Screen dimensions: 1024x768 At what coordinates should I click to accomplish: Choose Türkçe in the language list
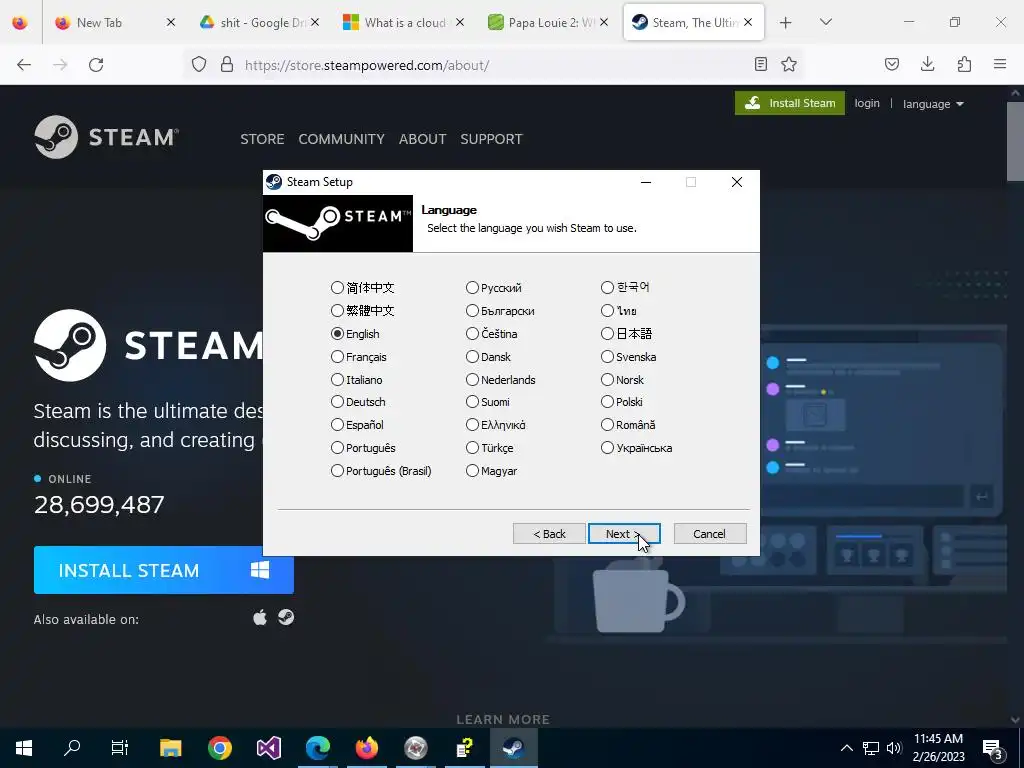point(490,448)
